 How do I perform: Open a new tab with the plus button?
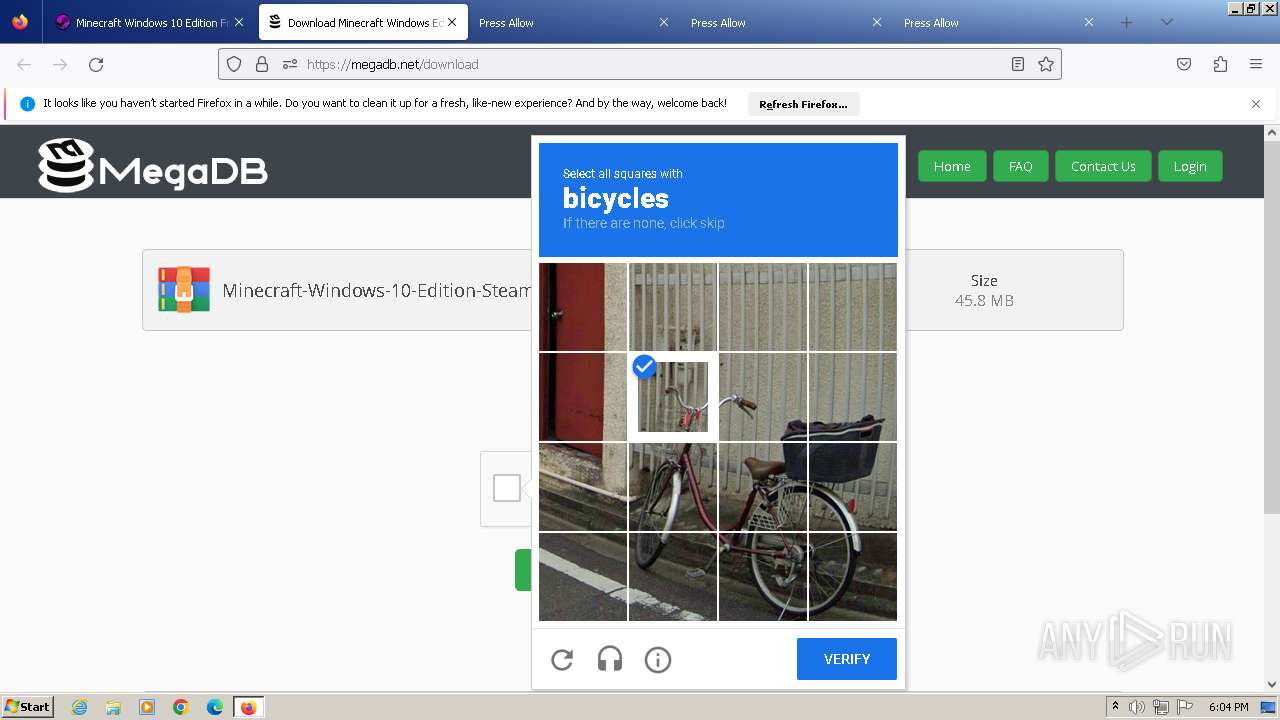tap(1126, 22)
